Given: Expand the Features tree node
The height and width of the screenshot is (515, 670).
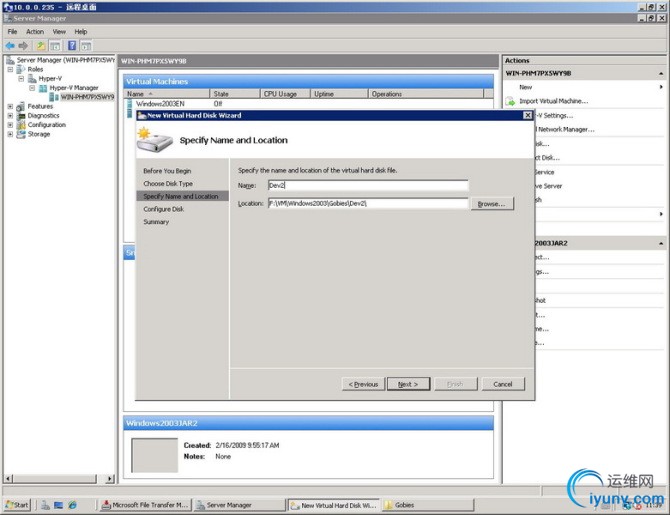Looking at the screenshot, I should (10, 106).
